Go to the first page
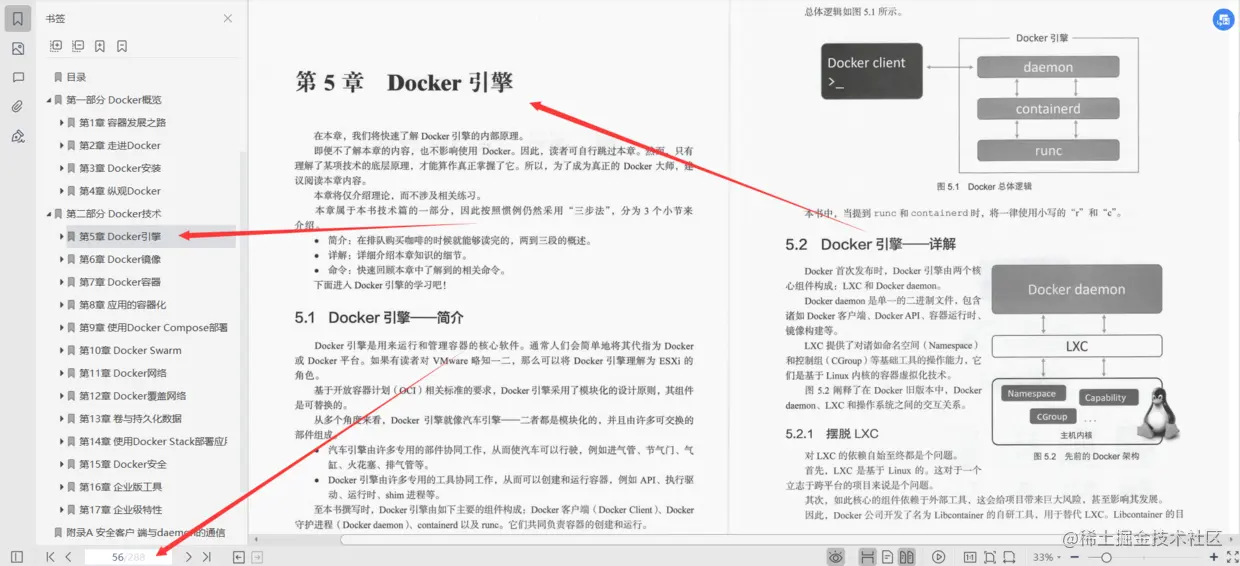Image resolution: width=1240 pixels, height=566 pixels. pos(50,557)
